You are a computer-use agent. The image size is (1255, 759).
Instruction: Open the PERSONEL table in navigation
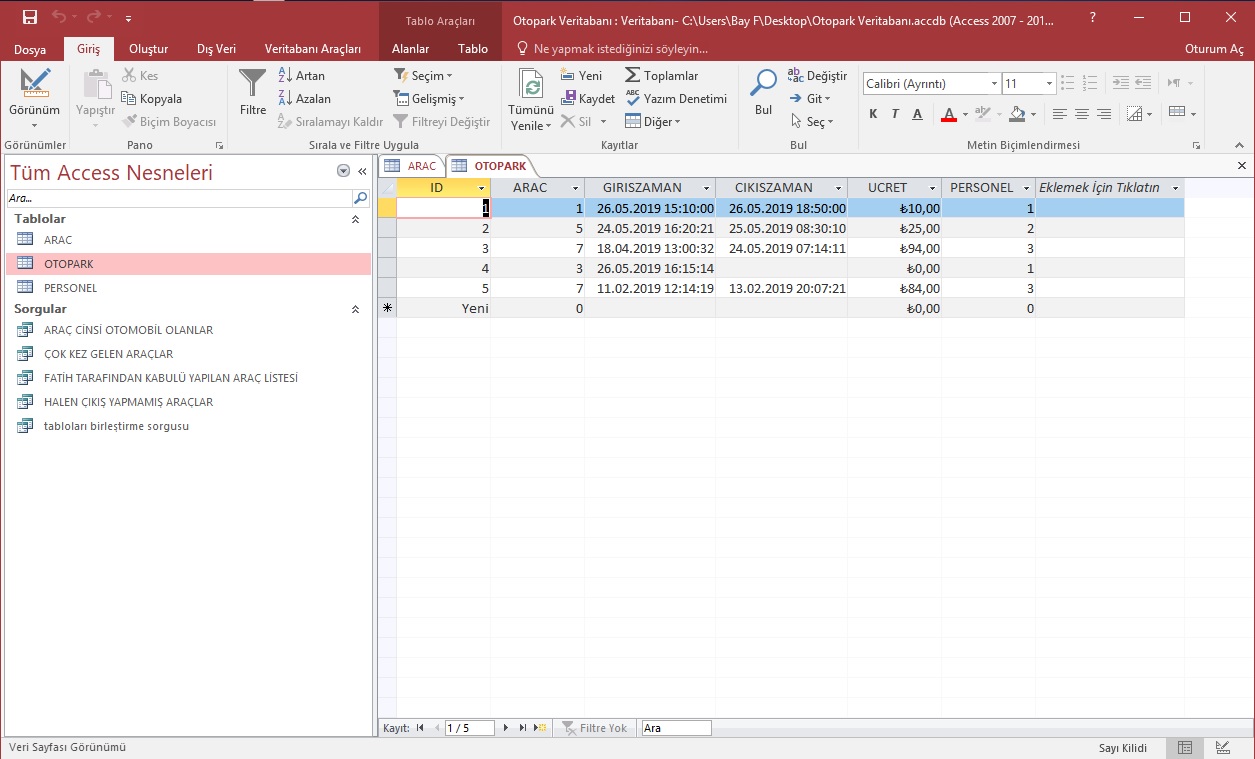70,288
